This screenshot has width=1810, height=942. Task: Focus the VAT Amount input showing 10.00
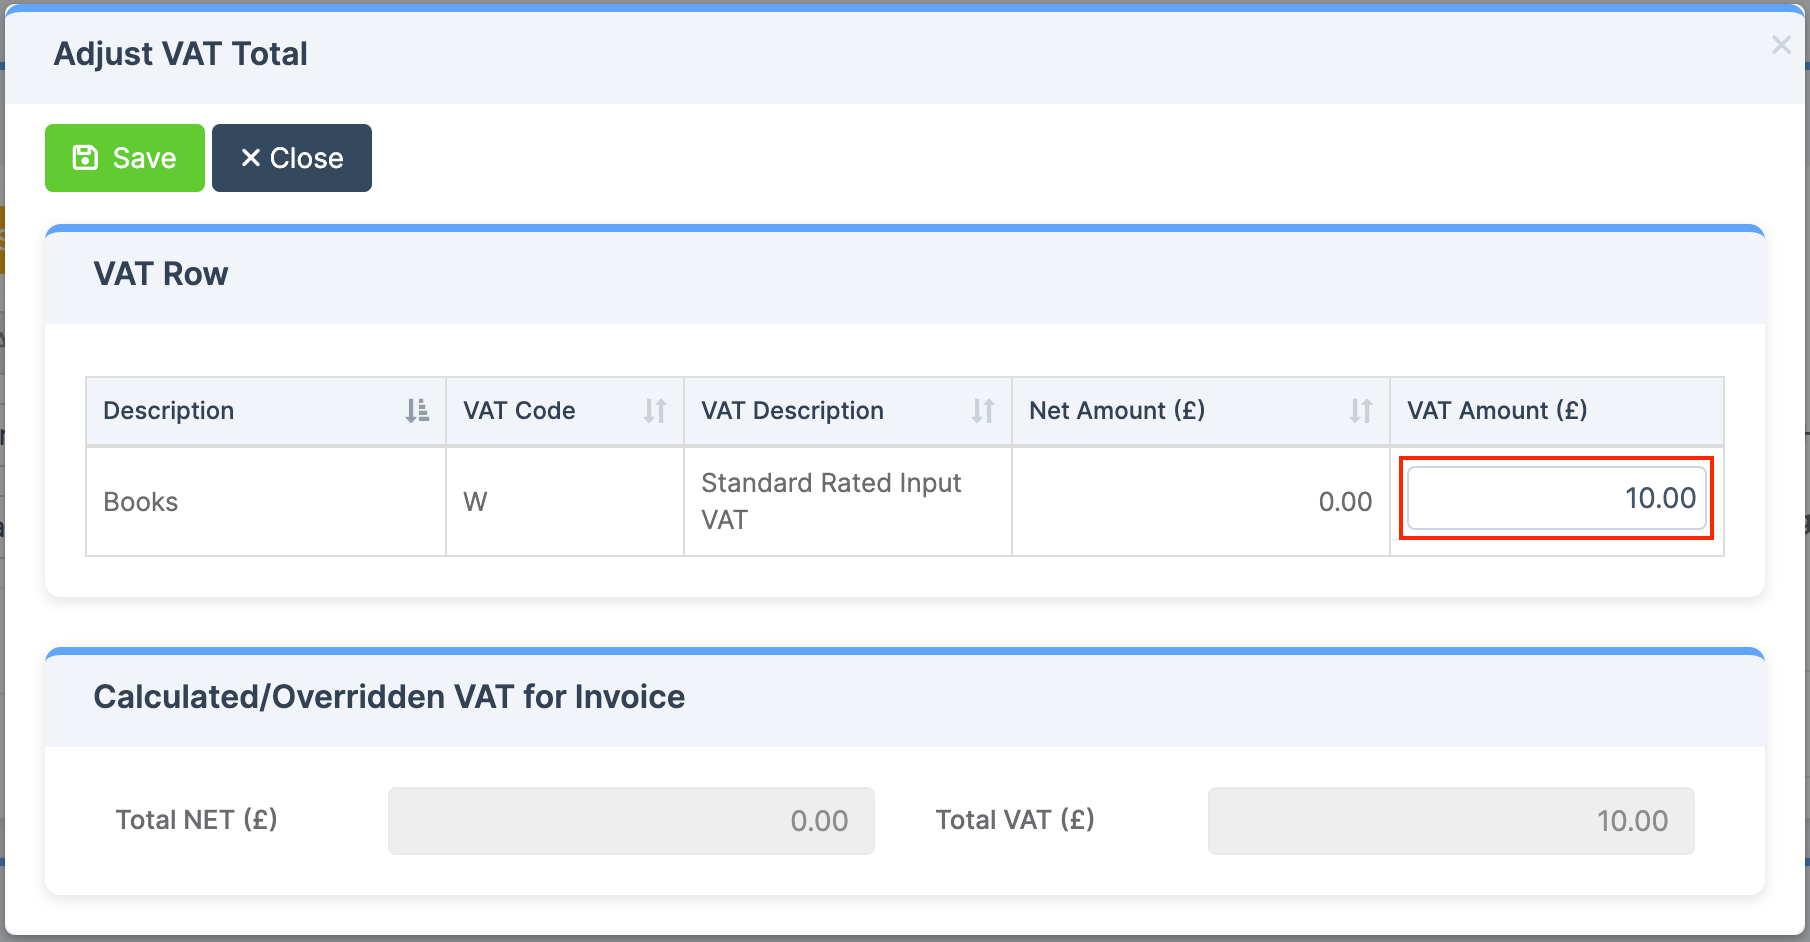coord(1556,498)
